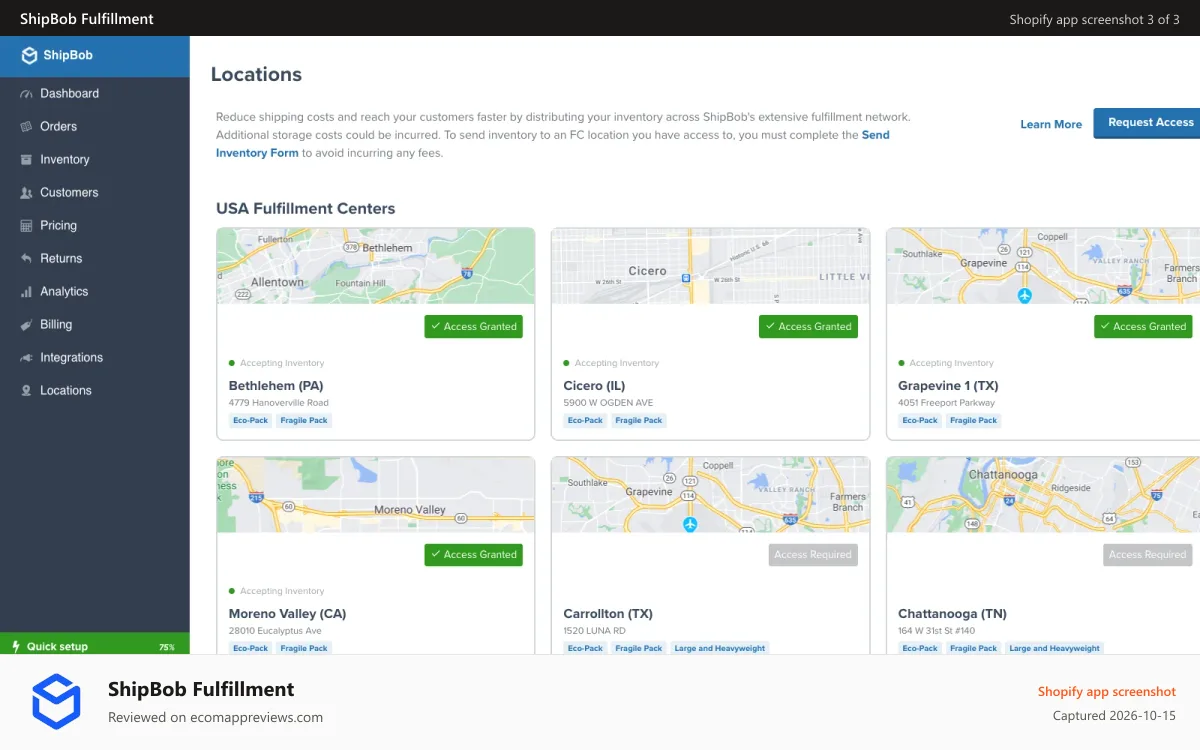Click the Grapevine 1 map thumbnail
Image resolution: width=1200 pixels, height=750 pixels.
point(1043,266)
